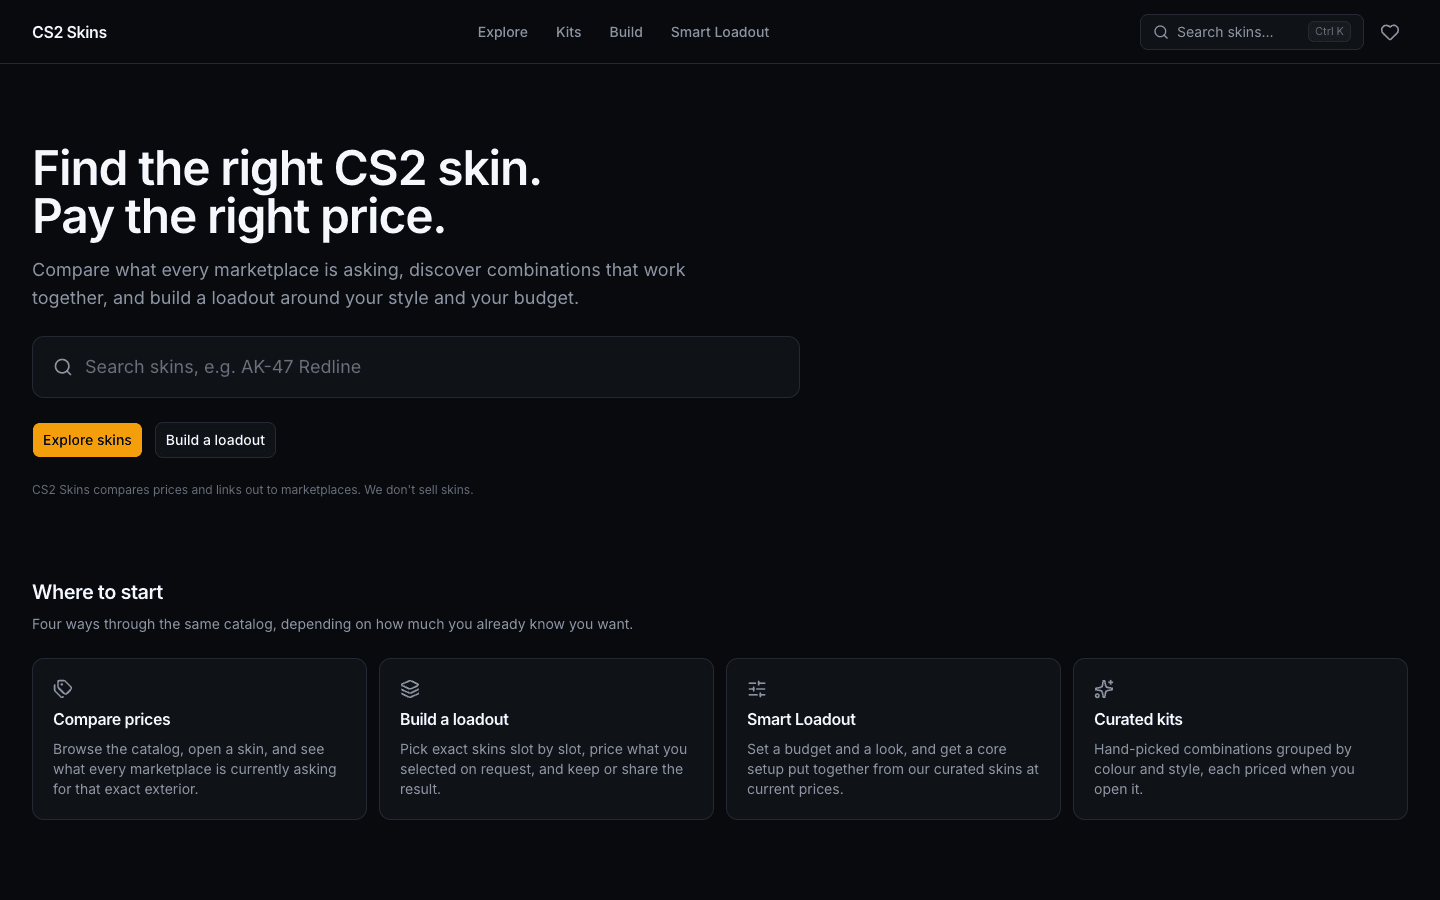Screen dimensions: 1440x900
Task: Click the 'Set a budget and a look' description
Action: pos(893,769)
